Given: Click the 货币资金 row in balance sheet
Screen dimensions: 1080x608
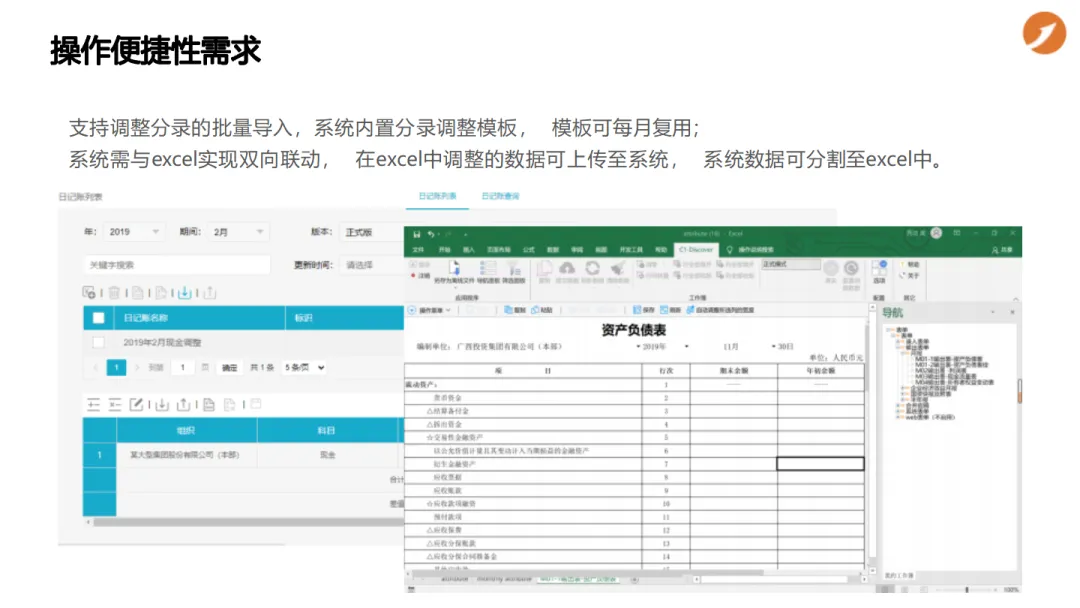Looking at the screenshot, I should (634, 398).
